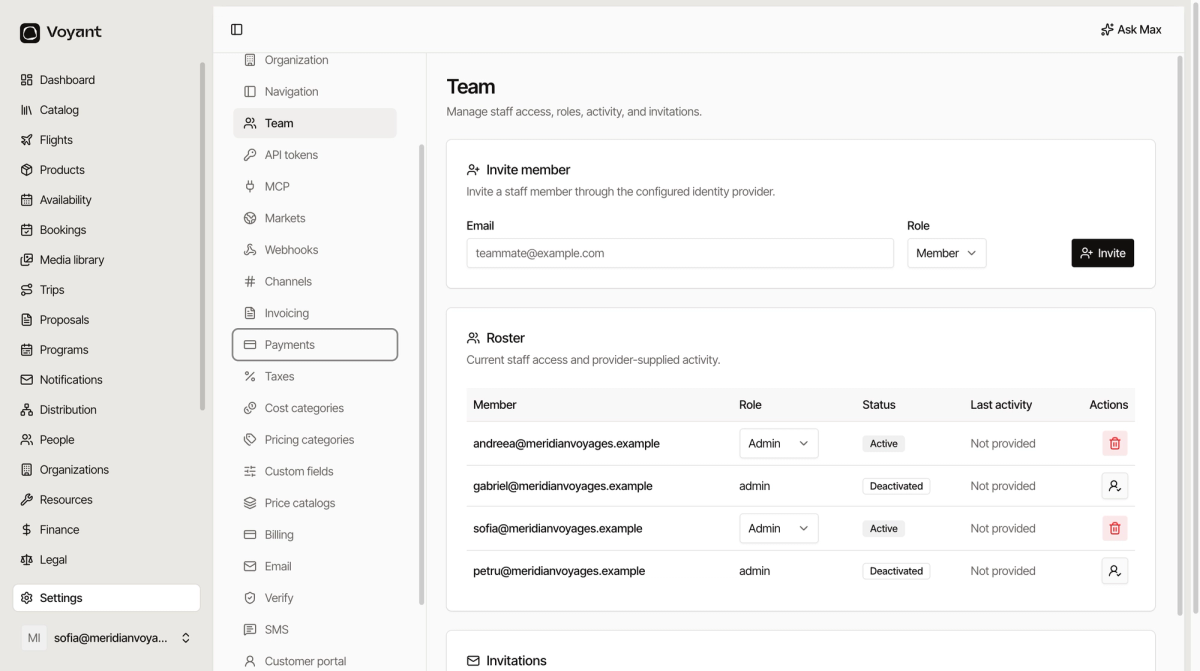Click the Dashboard grid icon
This screenshot has height=671, width=1200.
coord(27,80)
